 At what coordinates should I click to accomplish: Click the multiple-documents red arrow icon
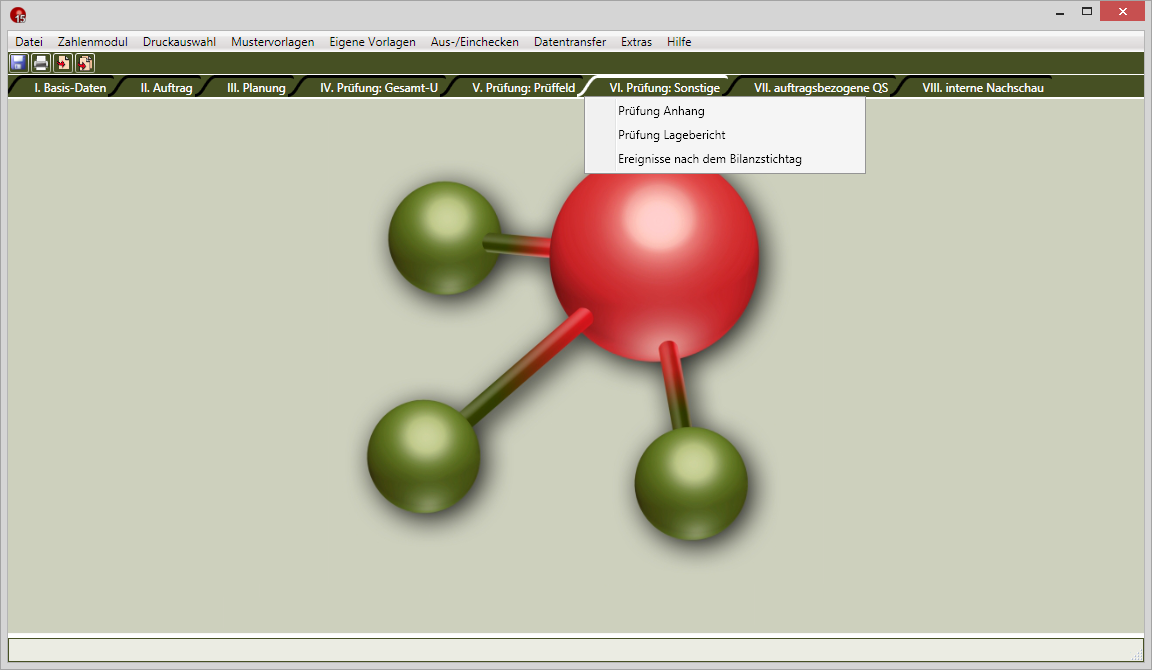click(x=85, y=63)
